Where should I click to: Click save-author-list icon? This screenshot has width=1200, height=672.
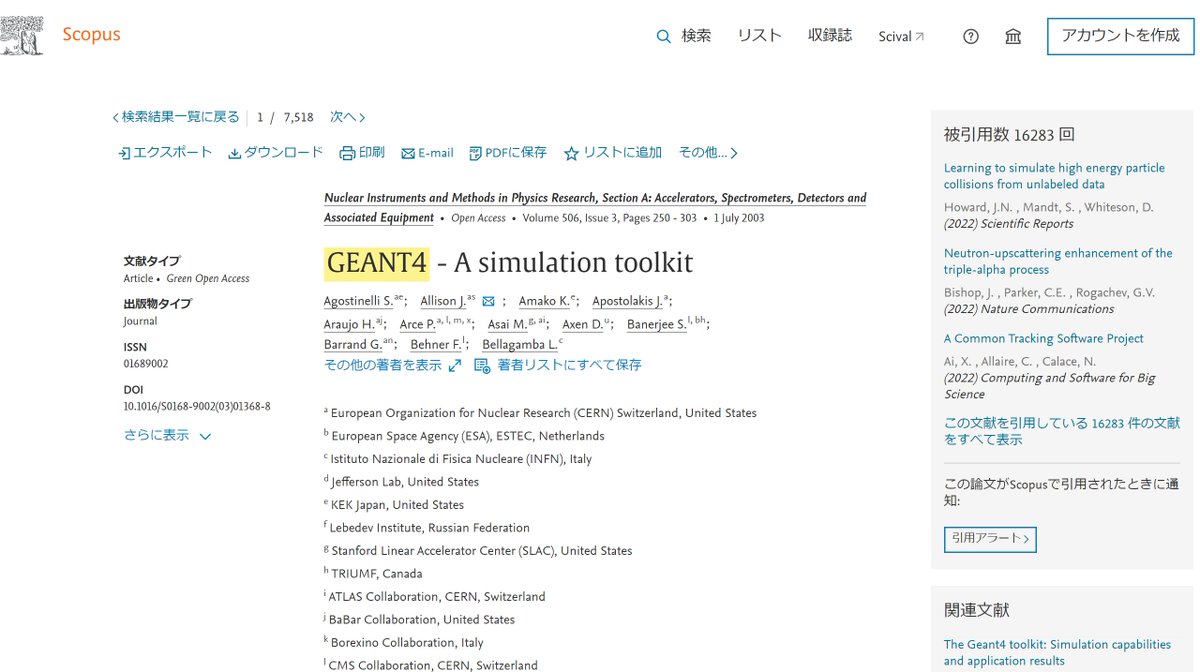point(482,366)
